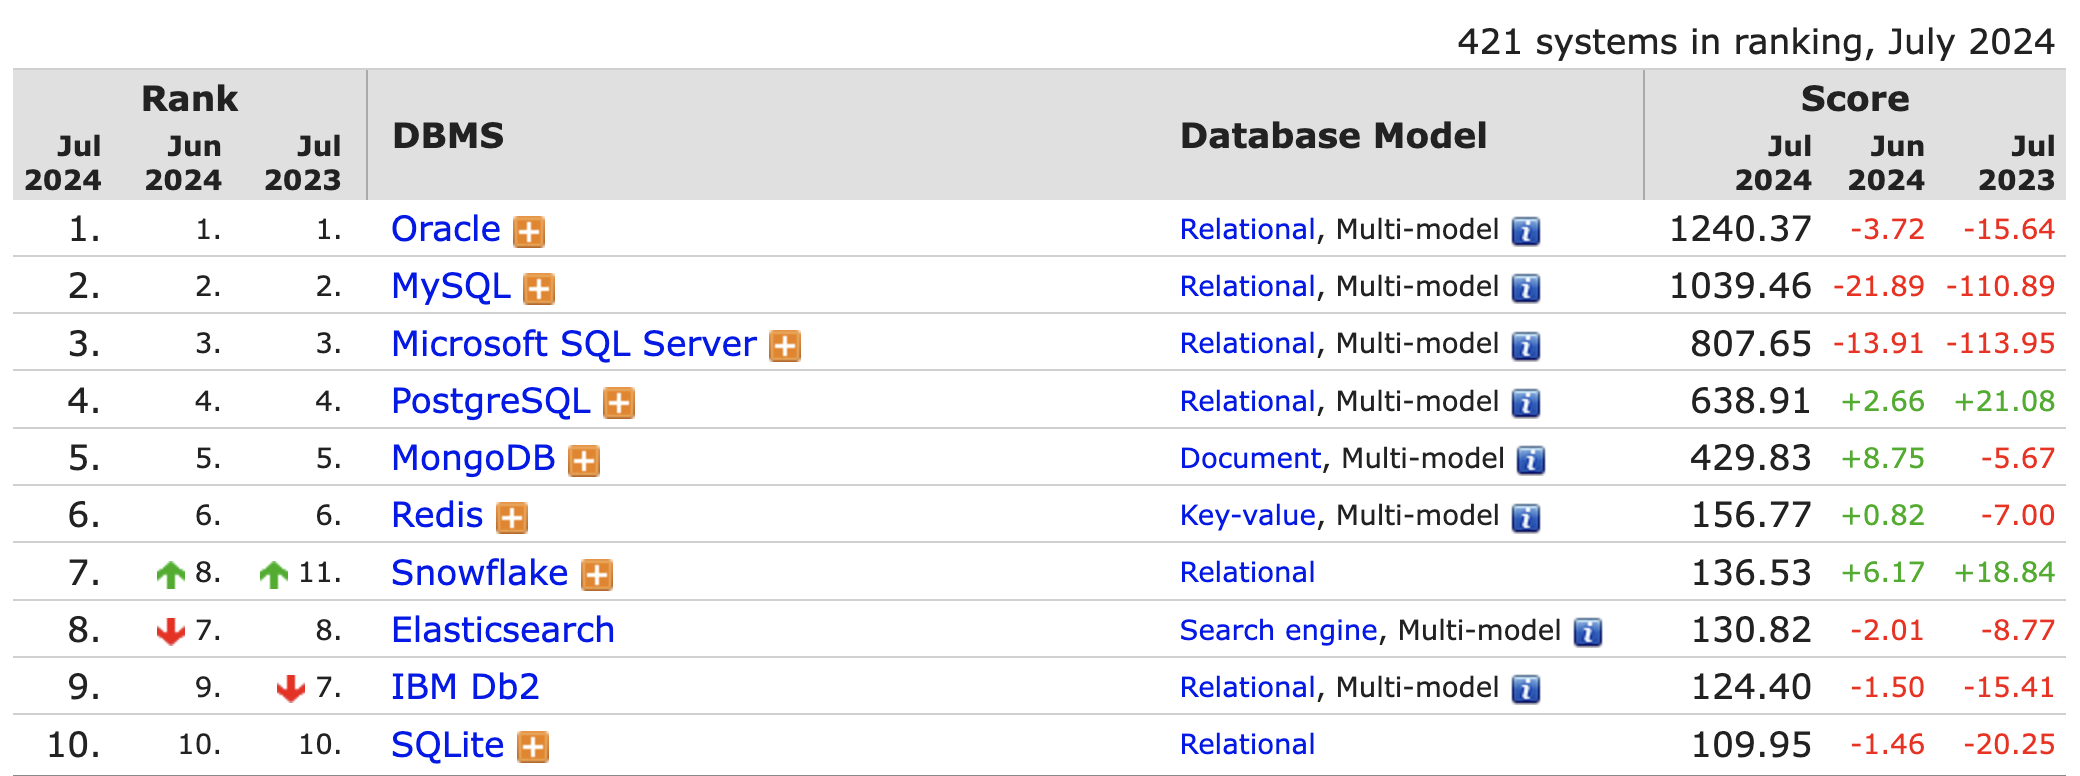Click Snowflake's green up arrow beside Jun rank 8

171,574
